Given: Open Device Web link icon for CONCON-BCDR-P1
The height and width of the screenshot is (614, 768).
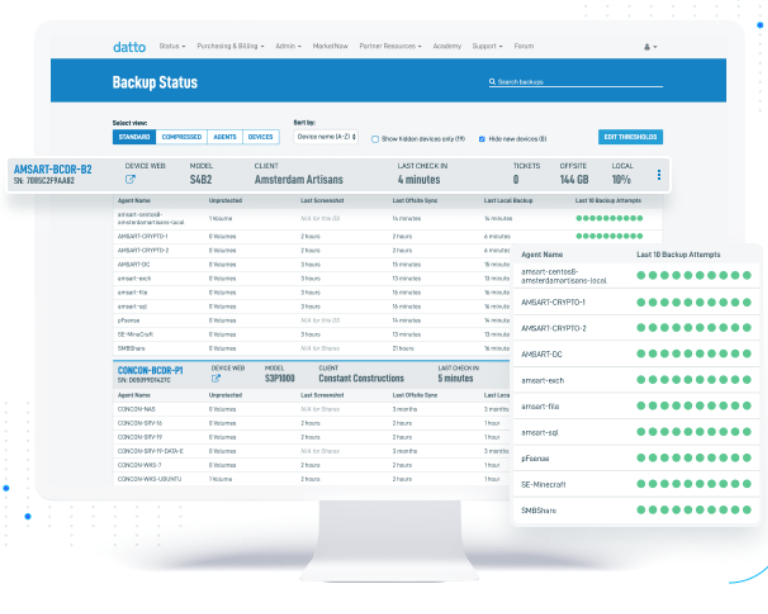Looking at the screenshot, I should (216, 379).
